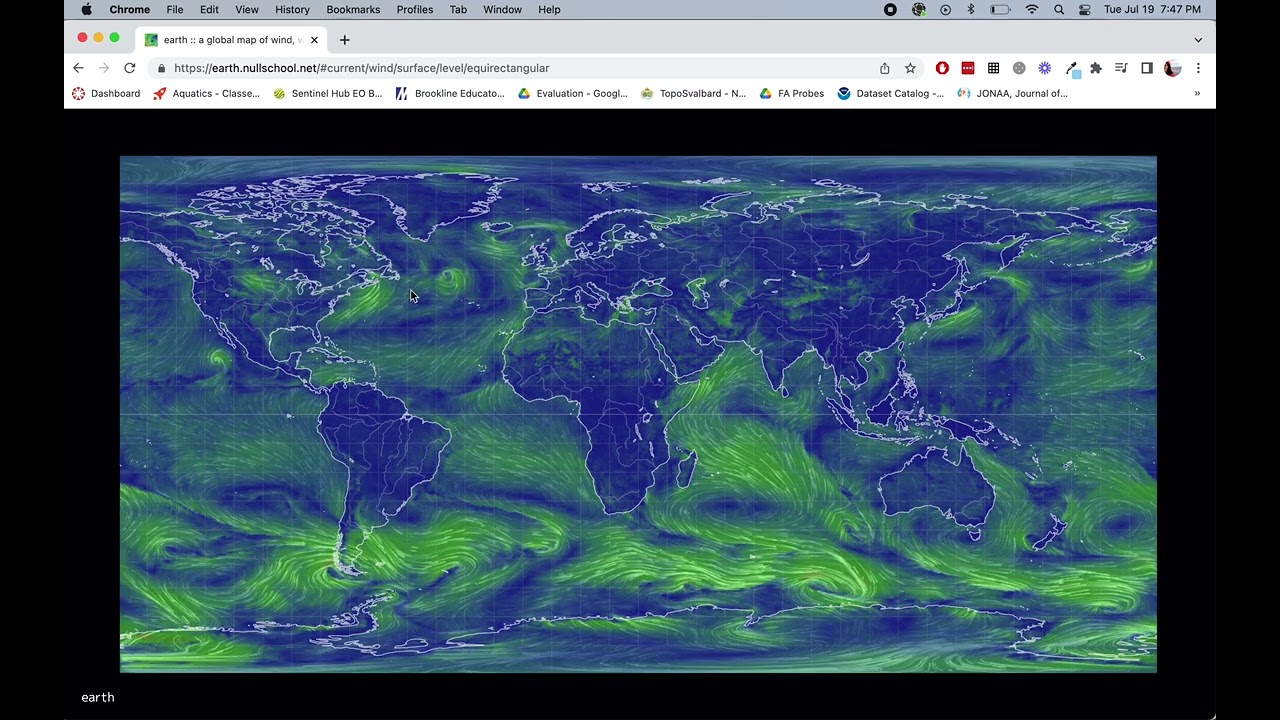This screenshot has width=1280, height=720.
Task: Open the JONAA, Journal of... bookmark
Action: tap(1012, 93)
